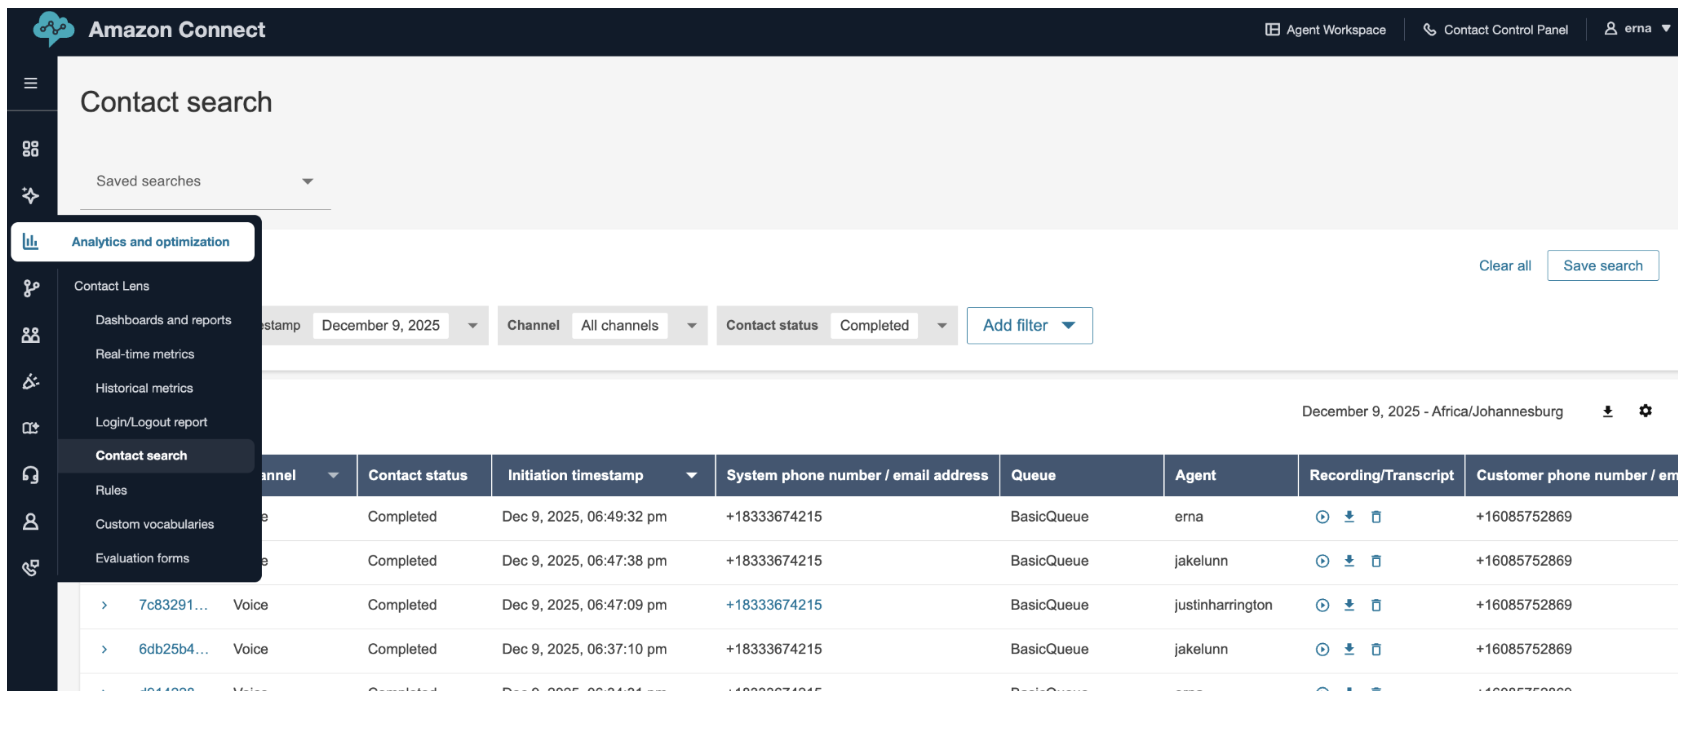Open table settings gear icon
1684x730 pixels.
pyautogui.click(x=1645, y=411)
